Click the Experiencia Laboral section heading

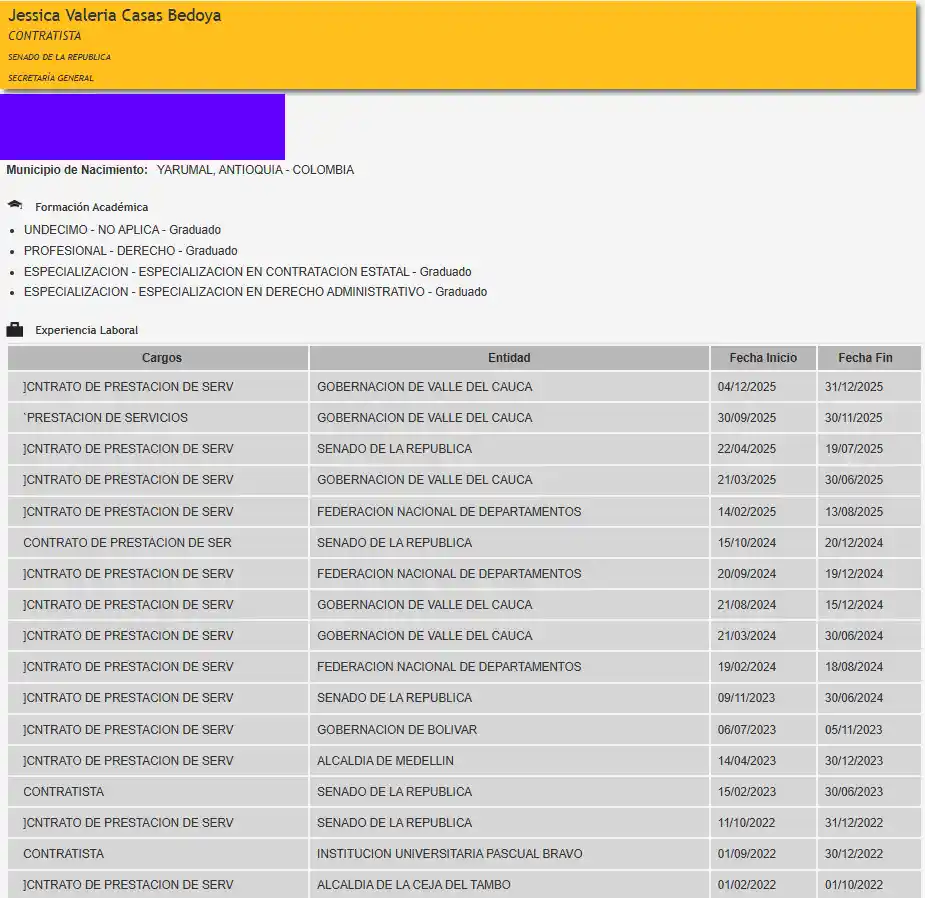click(x=86, y=330)
